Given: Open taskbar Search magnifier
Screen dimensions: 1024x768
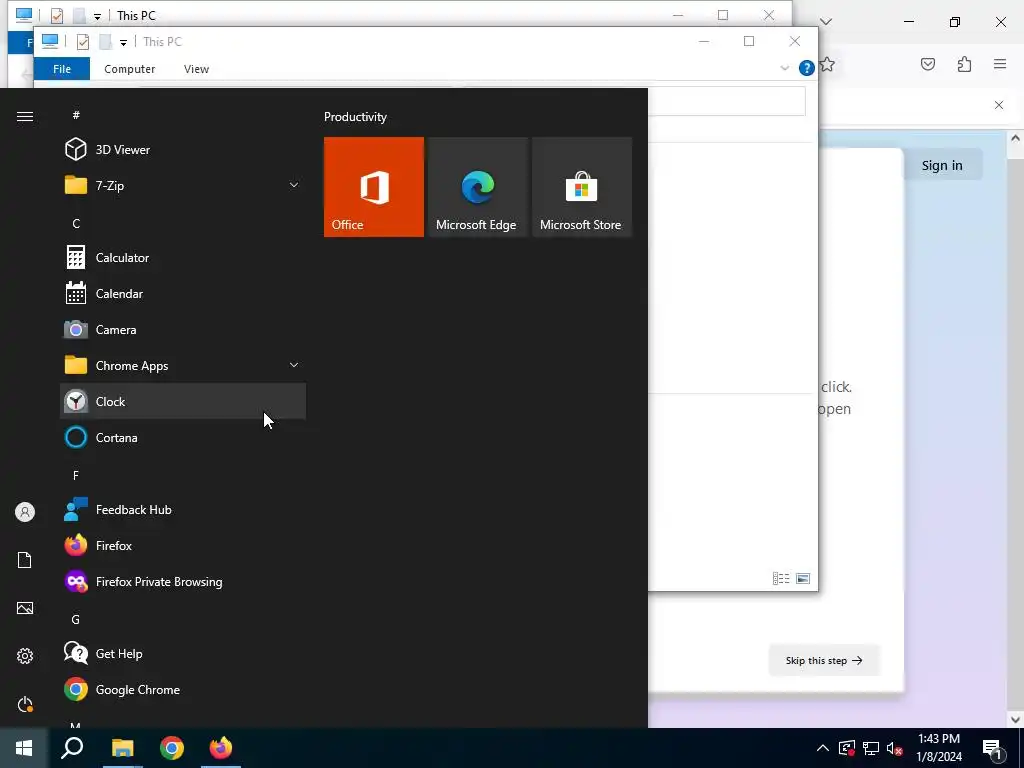Looking at the screenshot, I should pyautogui.click(x=72, y=748).
